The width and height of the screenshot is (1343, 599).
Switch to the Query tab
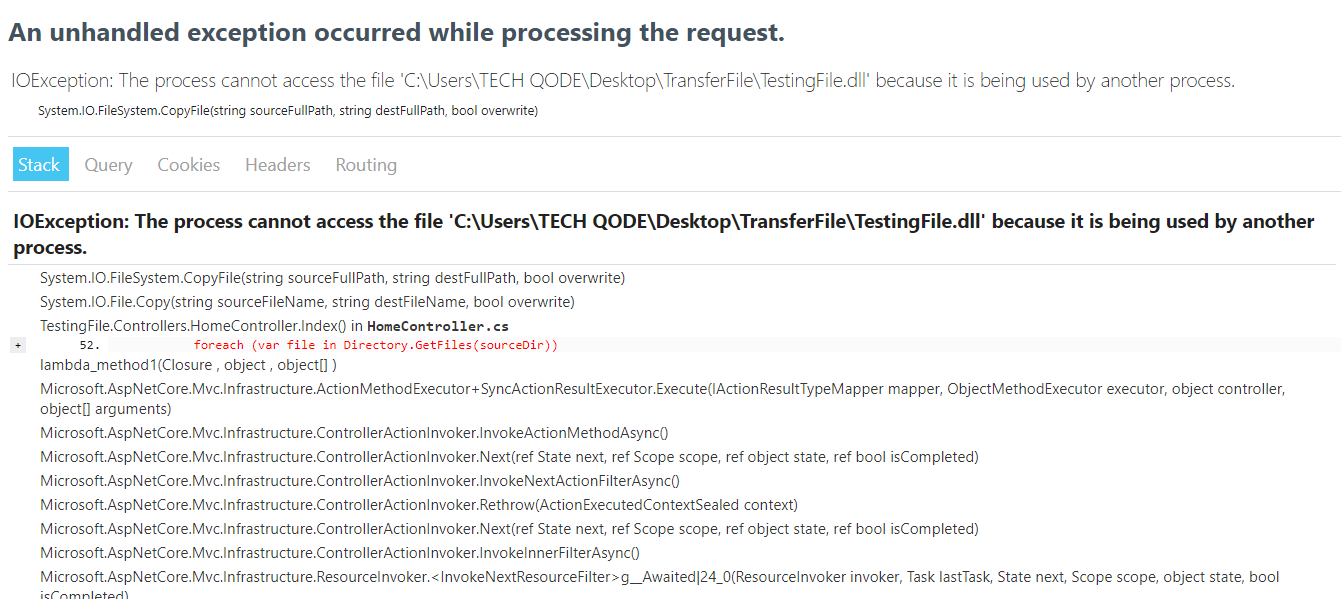(108, 165)
